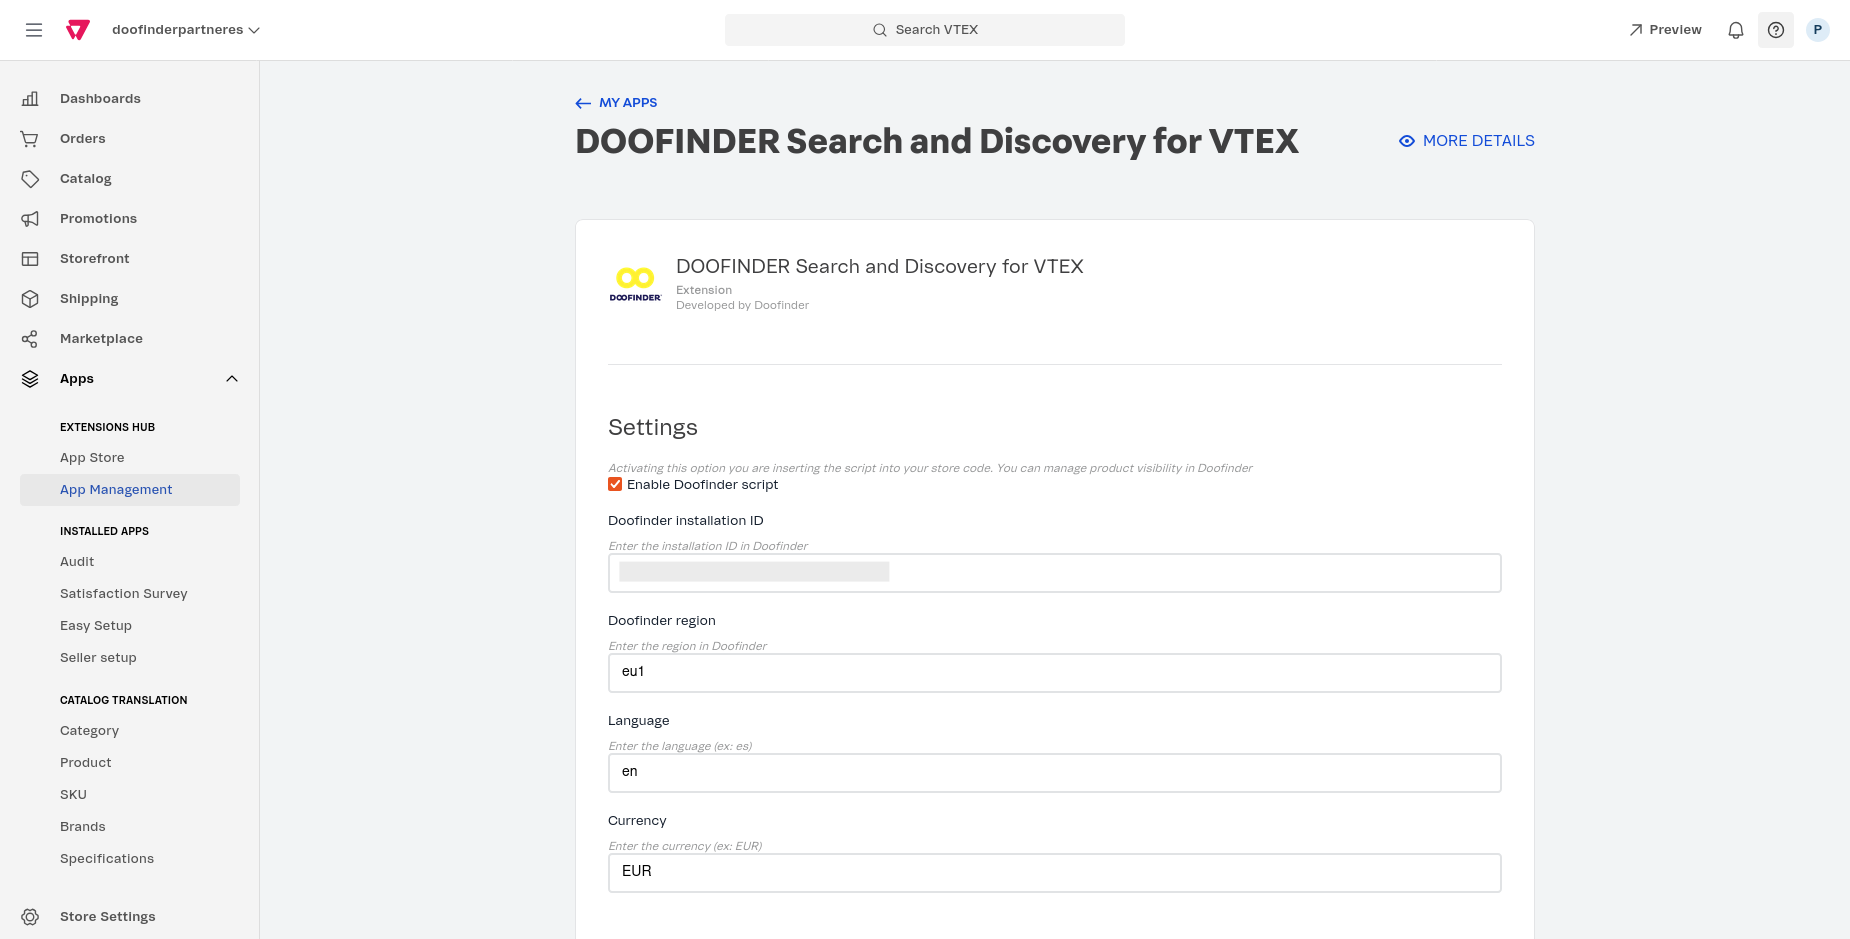Click the VTEX logo icon
The image size is (1850, 939).
pyautogui.click(x=78, y=30)
